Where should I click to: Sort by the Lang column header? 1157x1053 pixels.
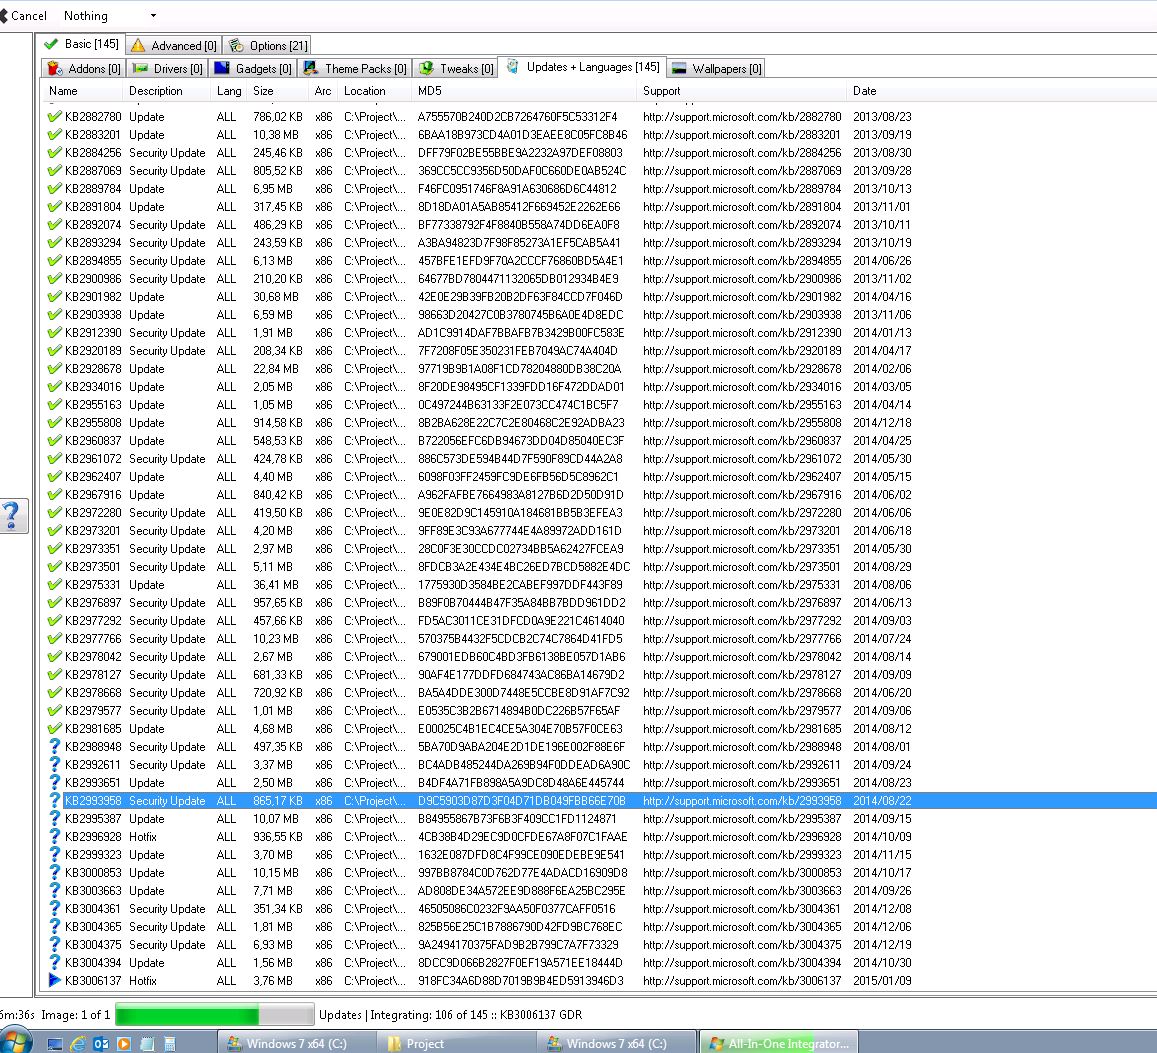[x=229, y=91]
